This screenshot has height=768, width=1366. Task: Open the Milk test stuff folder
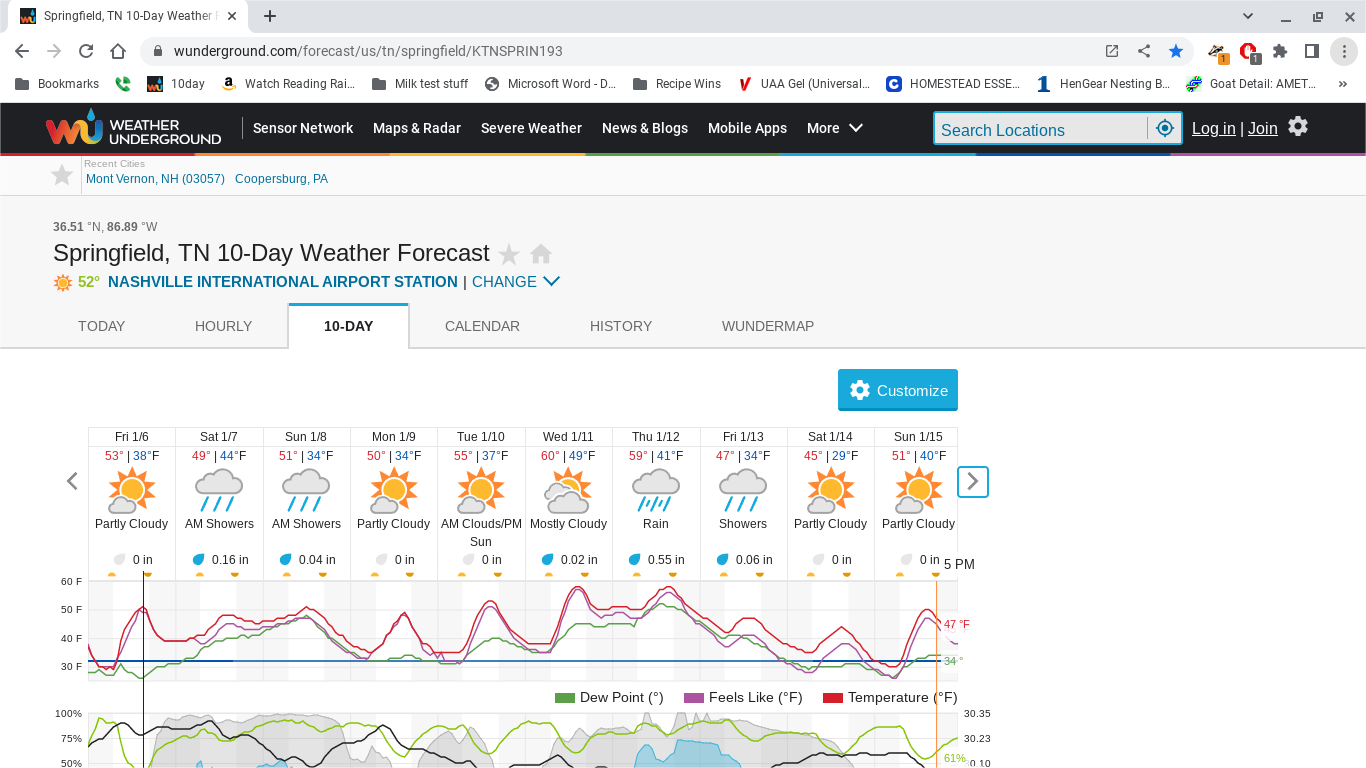(419, 84)
